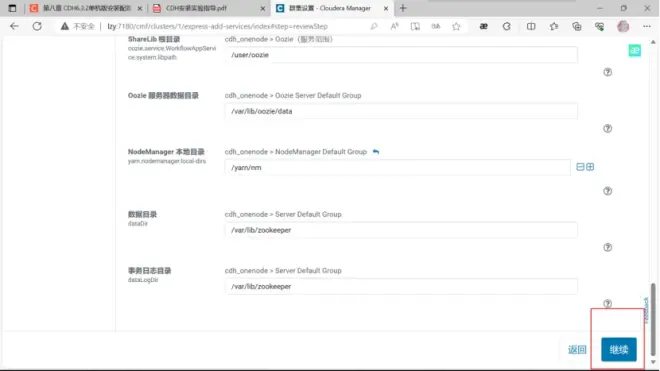Close the Cloudera Manager tab
660x371 pixels.
pyautogui.click(x=386, y=8)
